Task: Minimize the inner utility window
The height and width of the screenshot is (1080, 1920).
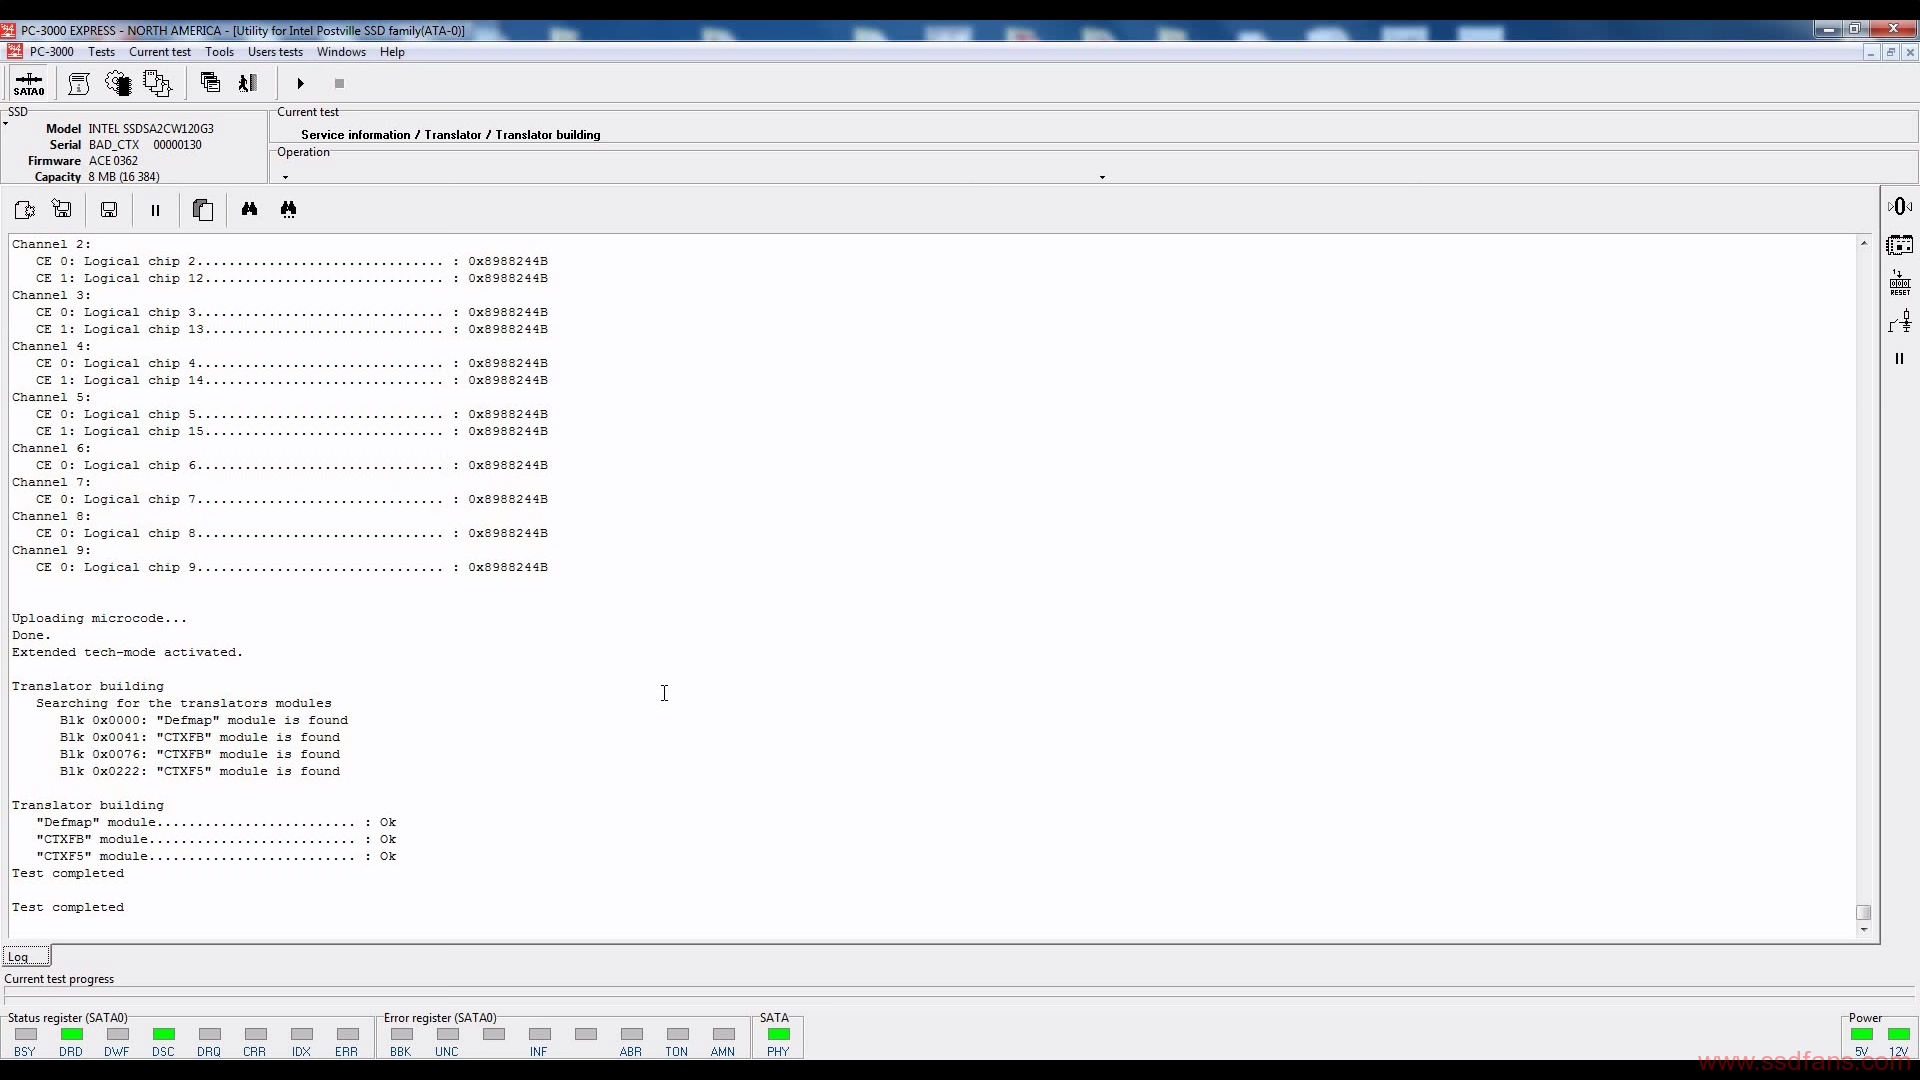Action: [1870, 52]
